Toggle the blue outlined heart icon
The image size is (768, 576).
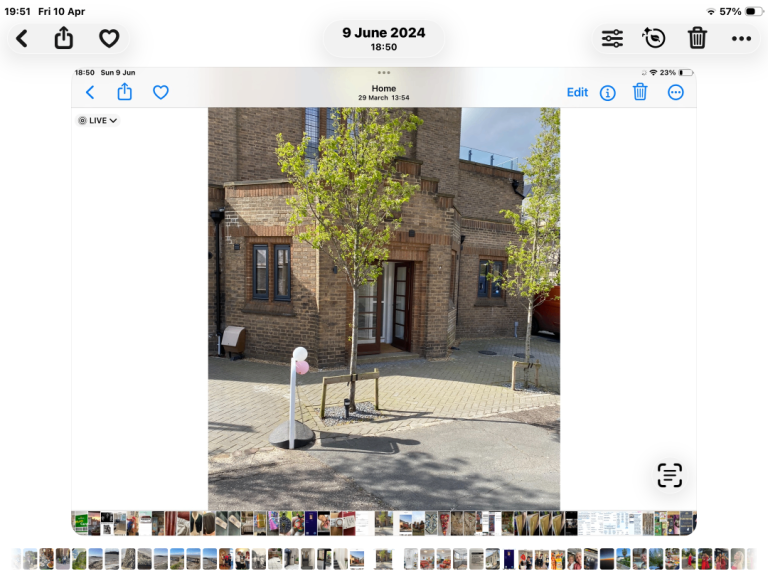click(160, 92)
